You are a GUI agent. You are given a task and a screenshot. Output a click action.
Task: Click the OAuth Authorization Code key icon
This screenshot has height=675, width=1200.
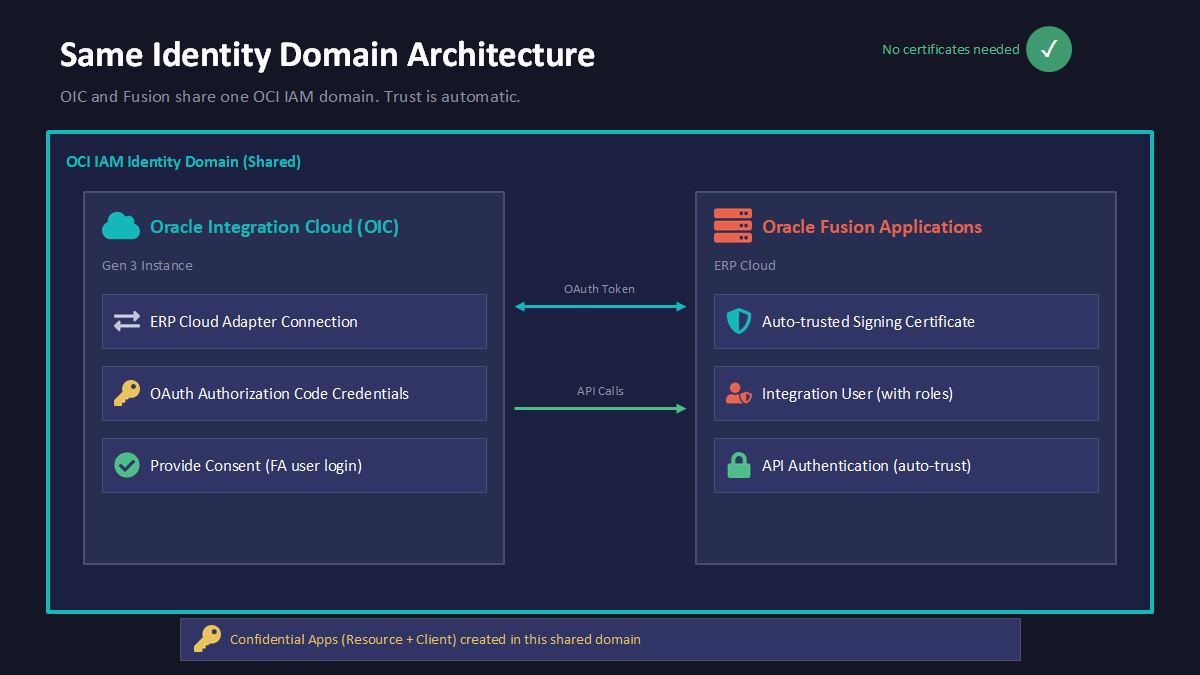point(127,394)
